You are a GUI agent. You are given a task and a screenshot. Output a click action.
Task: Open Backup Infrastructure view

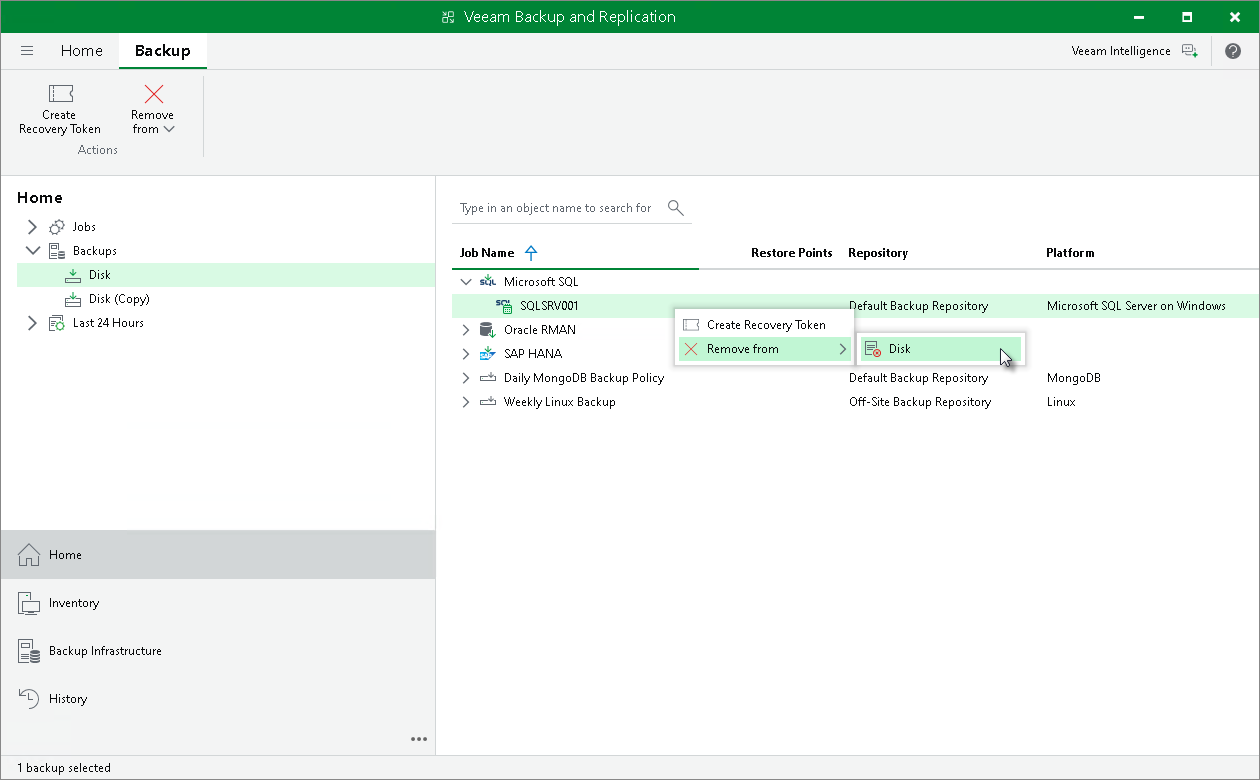pyautogui.click(x=105, y=651)
